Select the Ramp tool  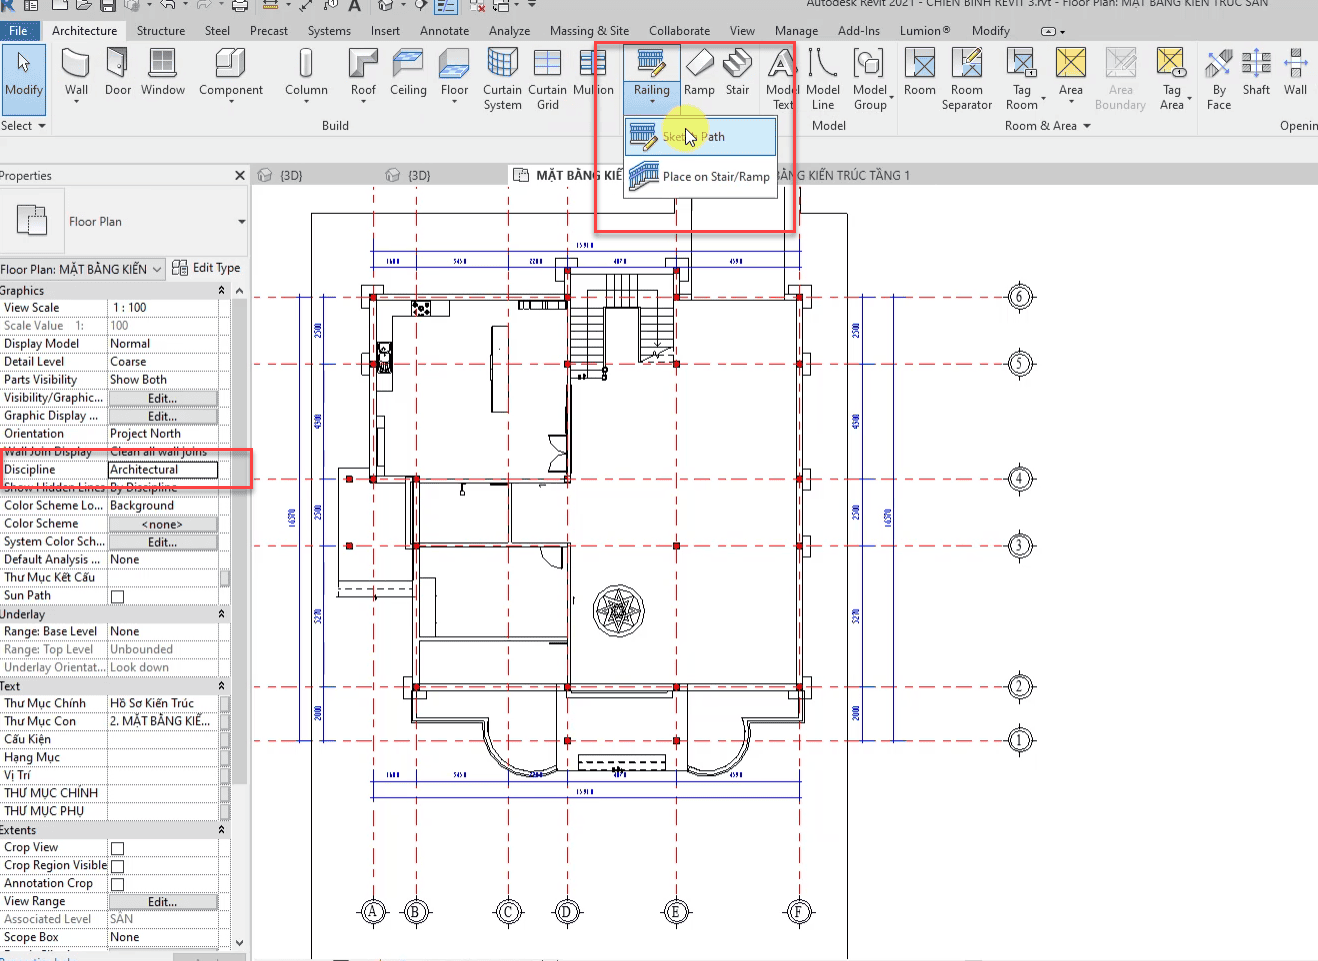(x=699, y=72)
